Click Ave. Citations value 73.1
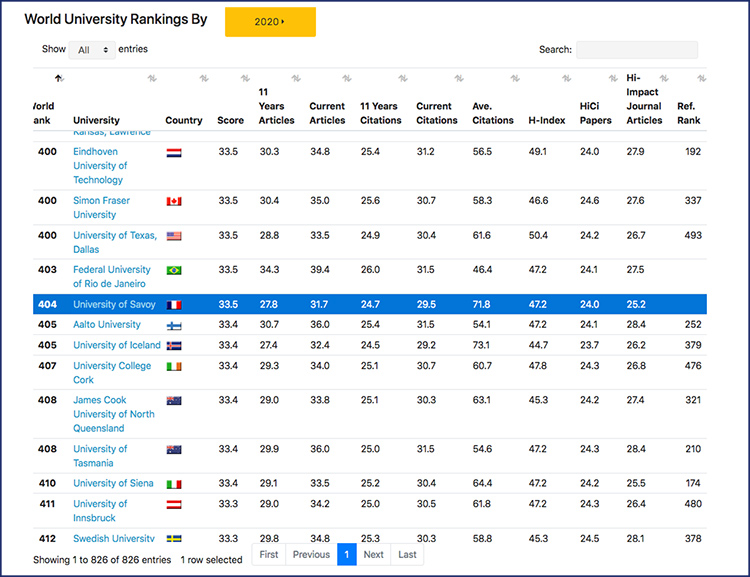The width and height of the screenshot is (750, 577). (481, 345)
